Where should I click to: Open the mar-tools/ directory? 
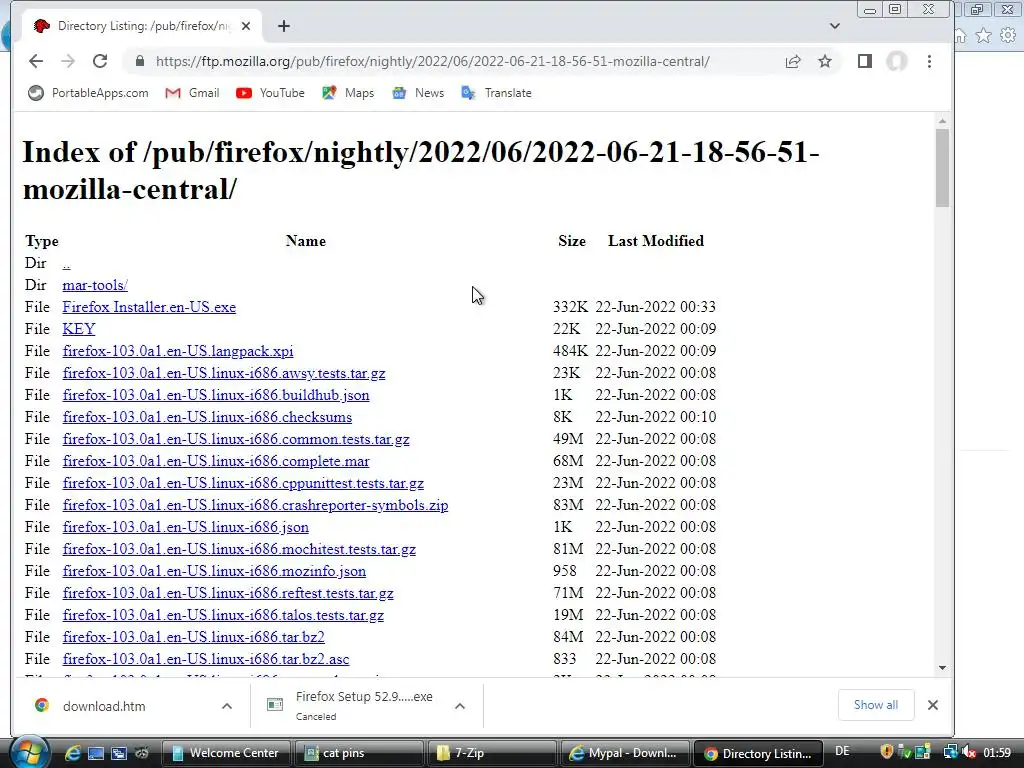pyautogui.click(x=95, y=285)
